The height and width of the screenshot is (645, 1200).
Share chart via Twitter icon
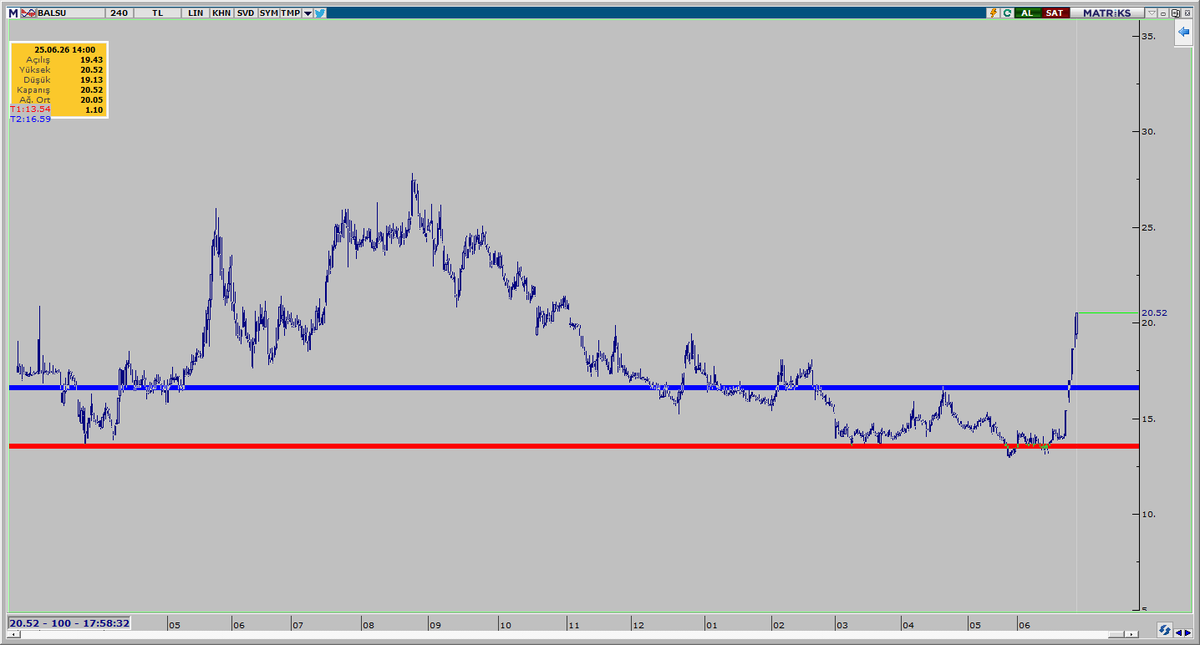pyautogui.click(x=319, y=13)
